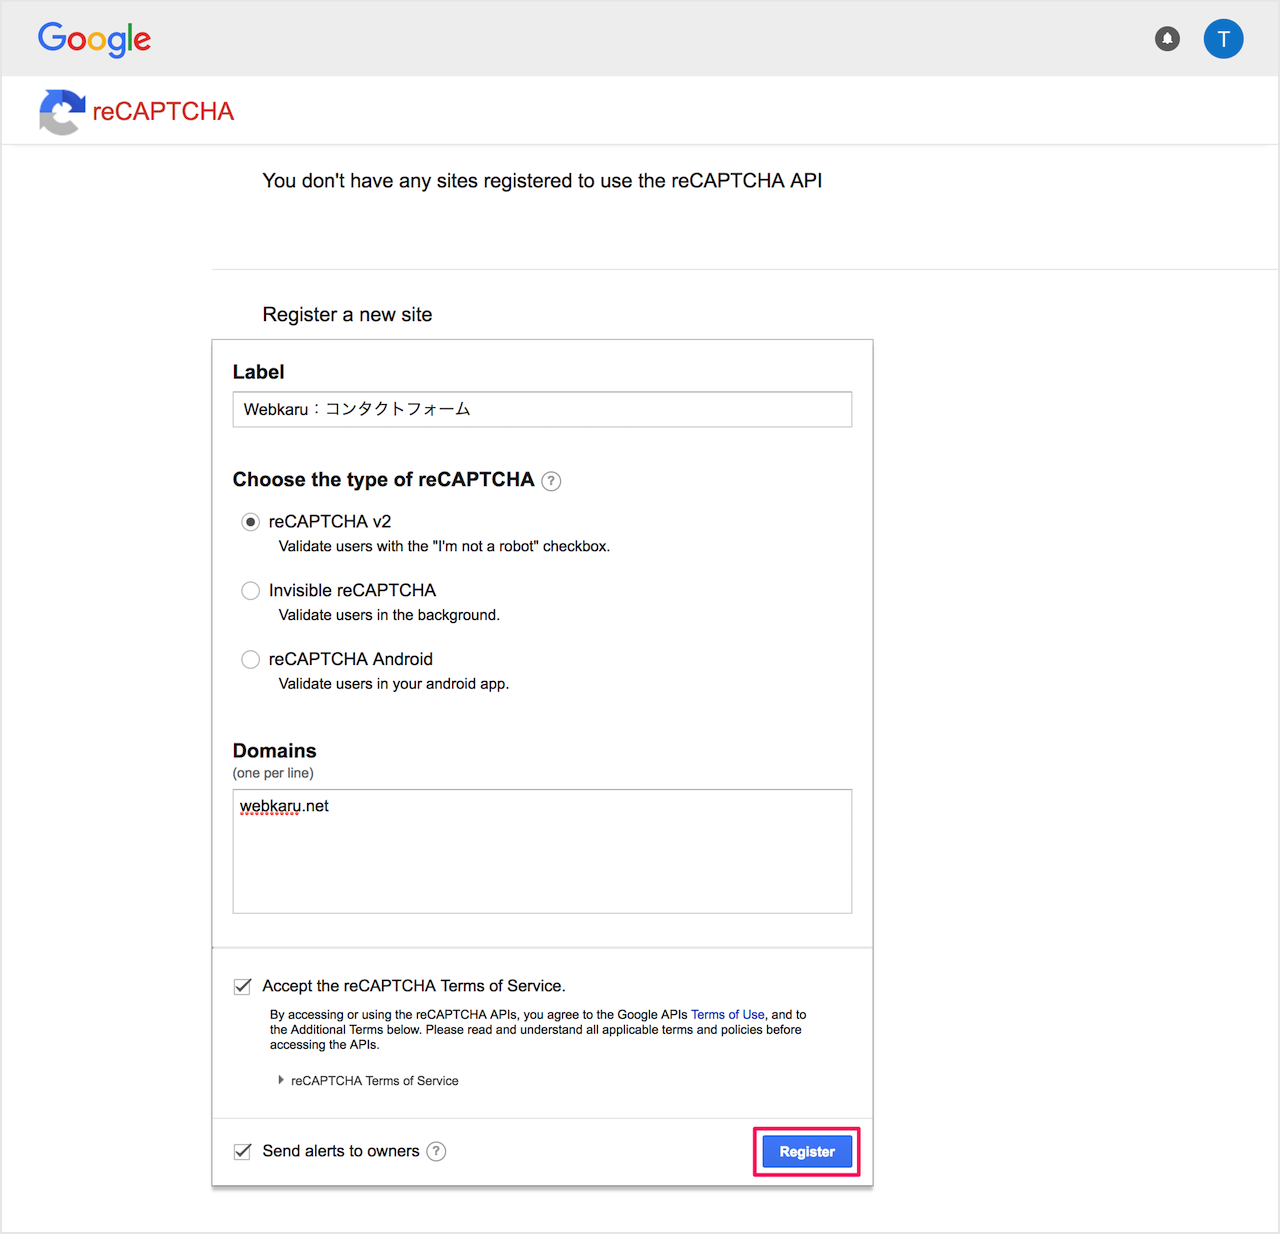Click the "Register a new site" heading
1280x1234 pixels.
pos(347,315)
